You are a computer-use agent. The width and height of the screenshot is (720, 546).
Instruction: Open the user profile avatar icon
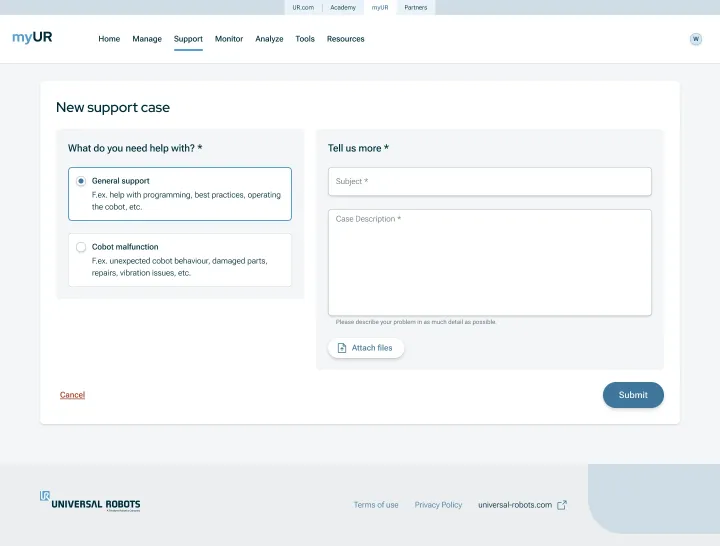[696, 39]
